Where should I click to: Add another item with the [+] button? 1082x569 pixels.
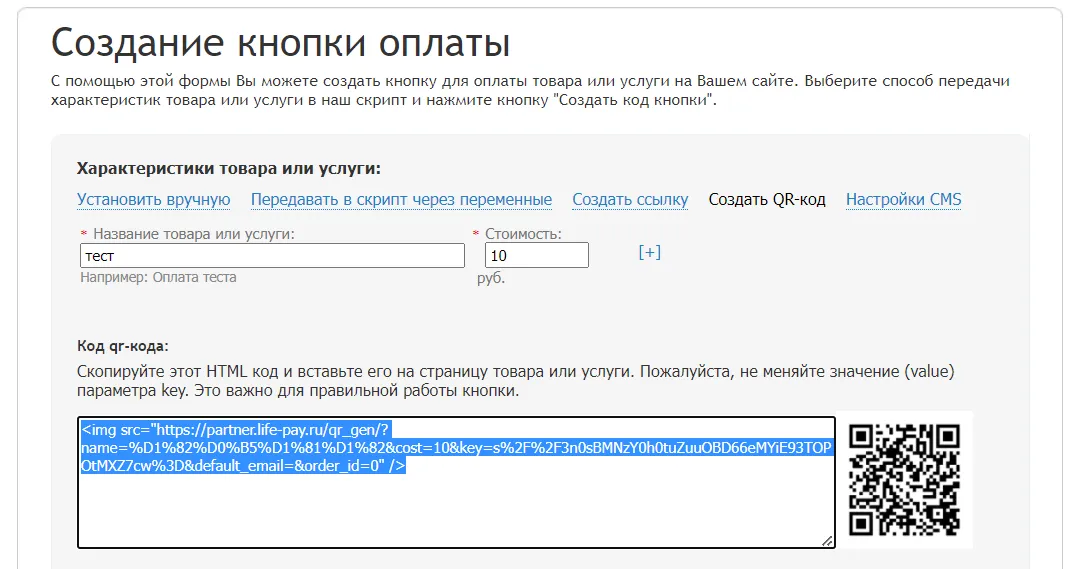tap(649, 252)
